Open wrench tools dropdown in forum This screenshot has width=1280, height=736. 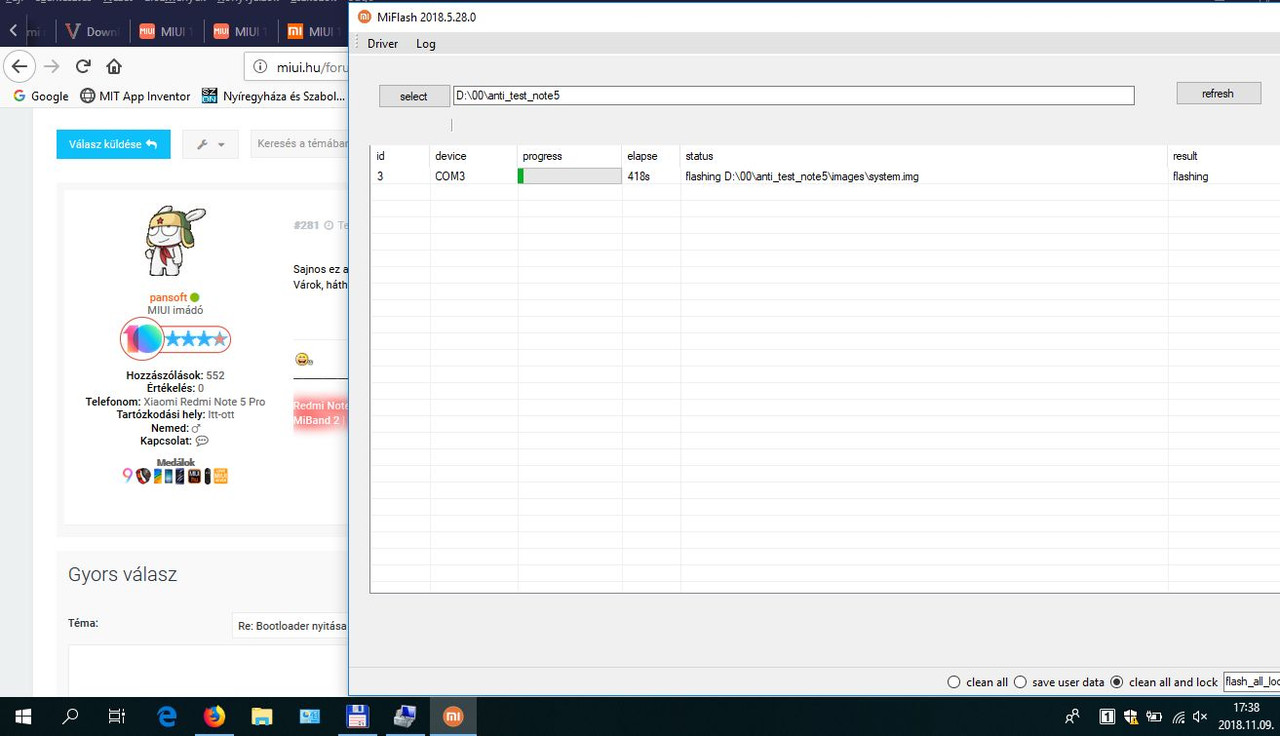[x=210, y=144]
